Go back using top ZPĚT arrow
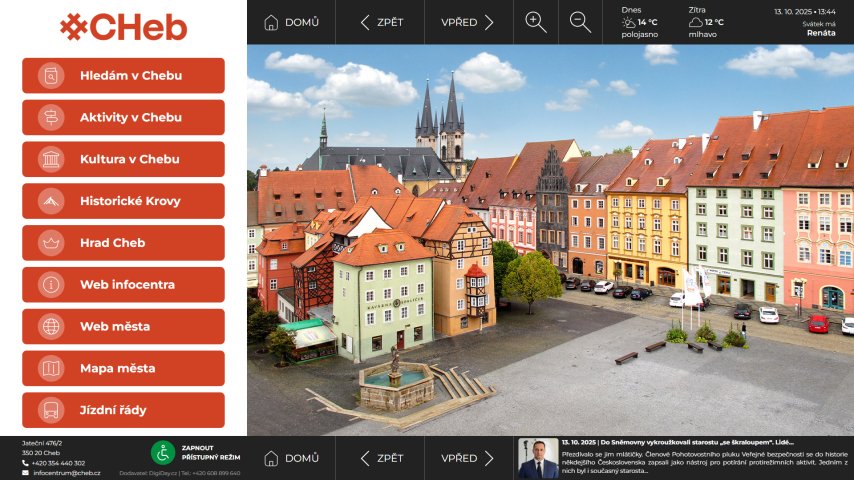854x480 pixels. pos(382,22)
